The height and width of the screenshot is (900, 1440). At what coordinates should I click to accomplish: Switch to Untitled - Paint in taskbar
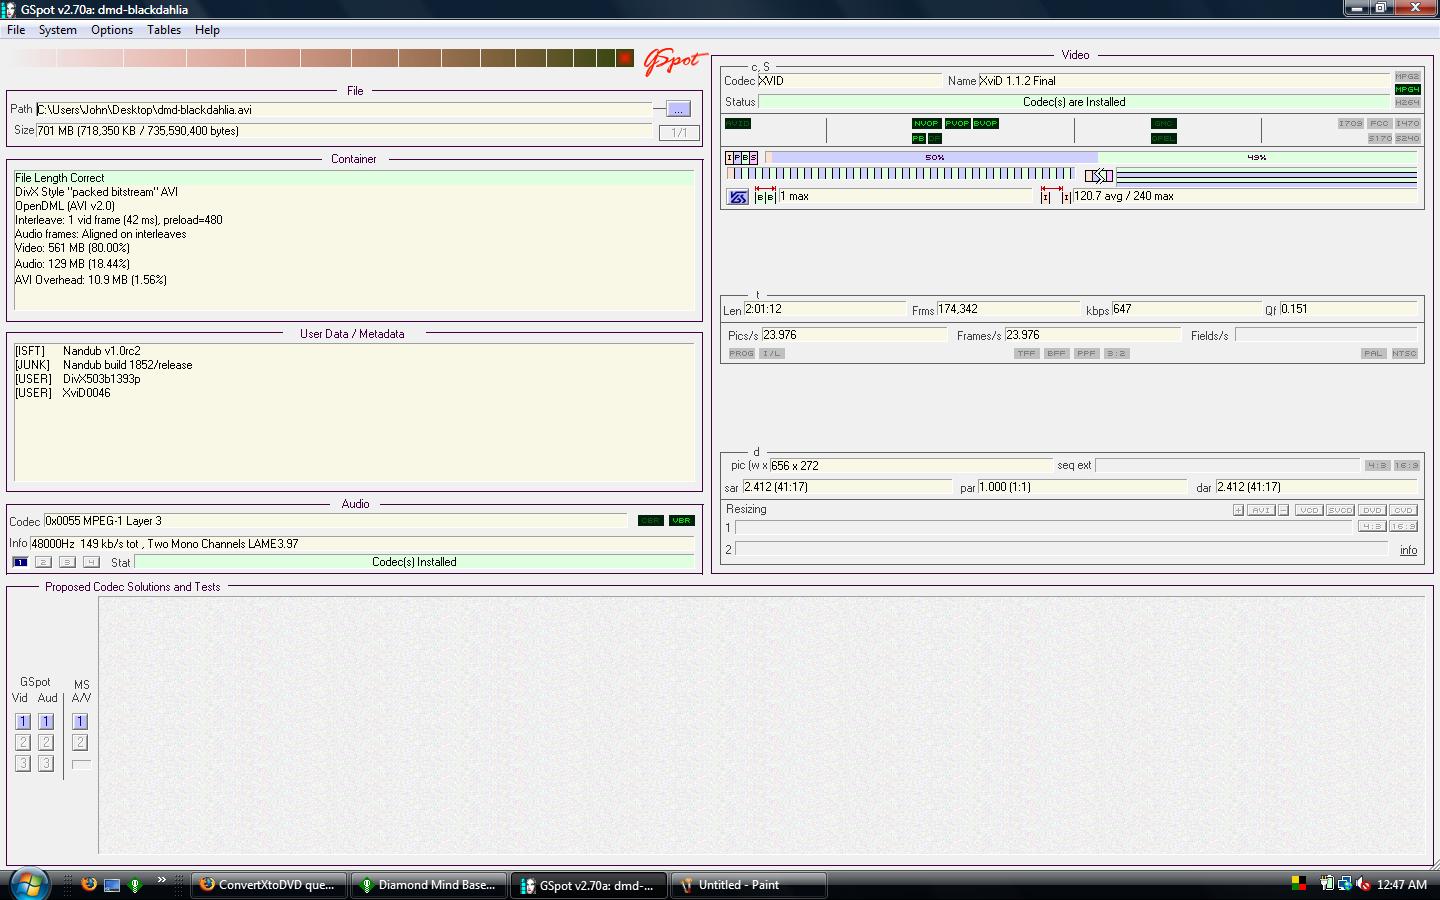(747, 885)
